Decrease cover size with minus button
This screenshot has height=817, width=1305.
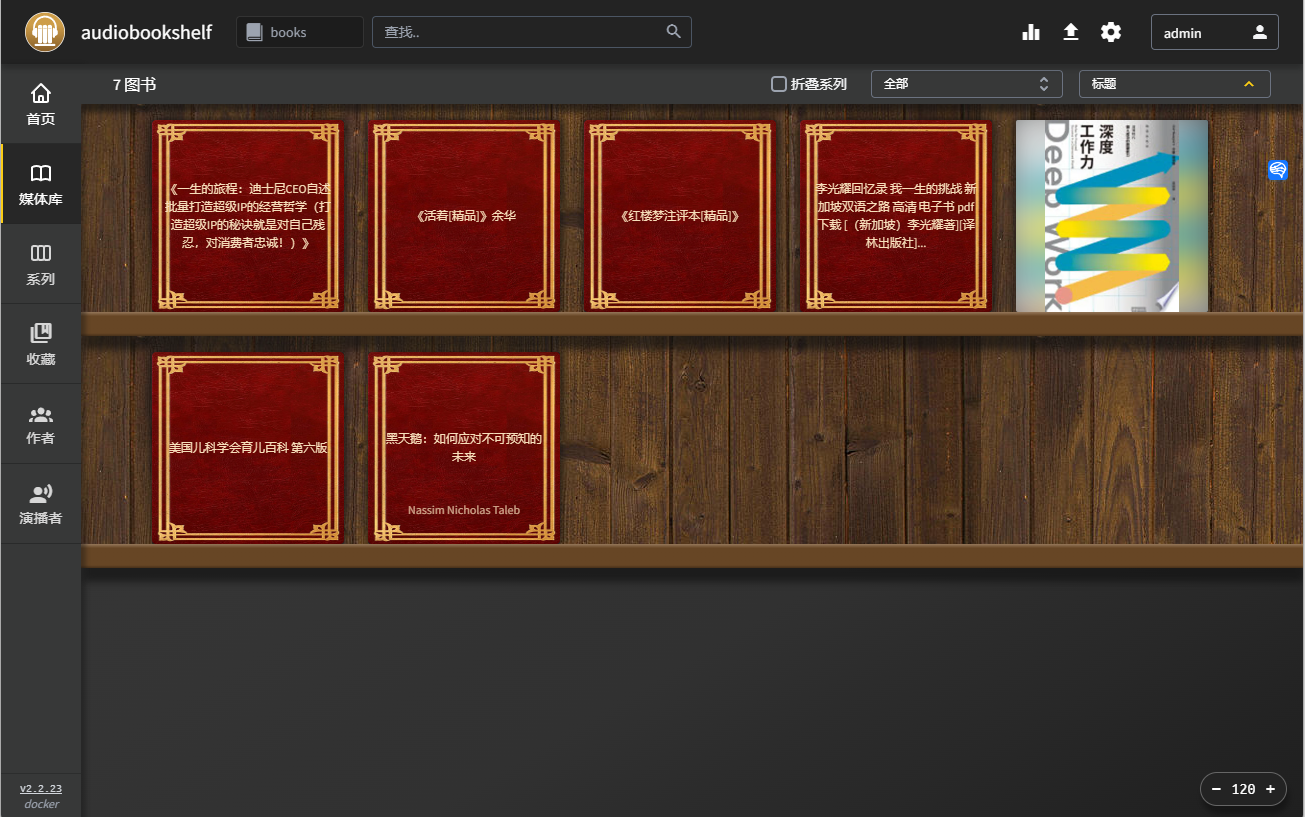[x=1216, y=789]
